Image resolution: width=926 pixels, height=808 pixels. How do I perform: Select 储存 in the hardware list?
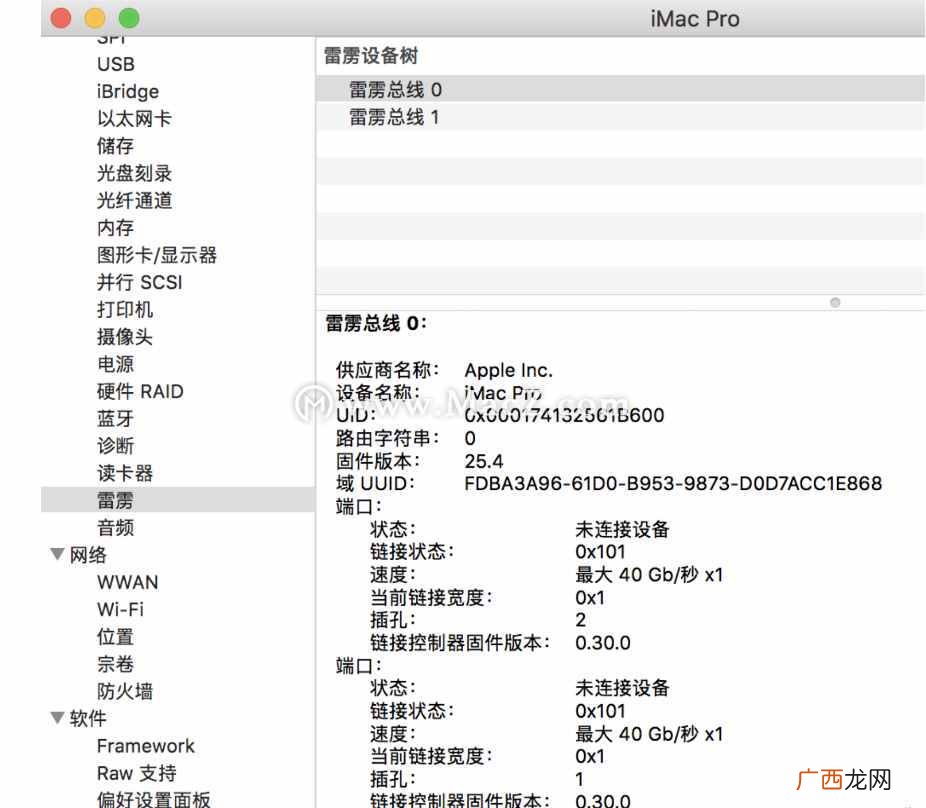pyautogui.click(x=115, y=146)
